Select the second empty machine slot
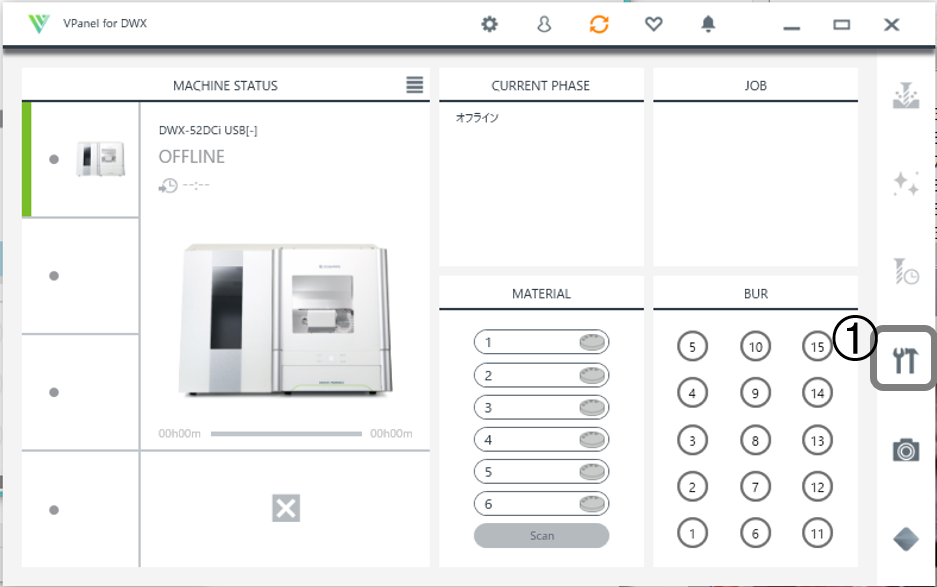Screen dimensions: 937x587 click(80, 276)
